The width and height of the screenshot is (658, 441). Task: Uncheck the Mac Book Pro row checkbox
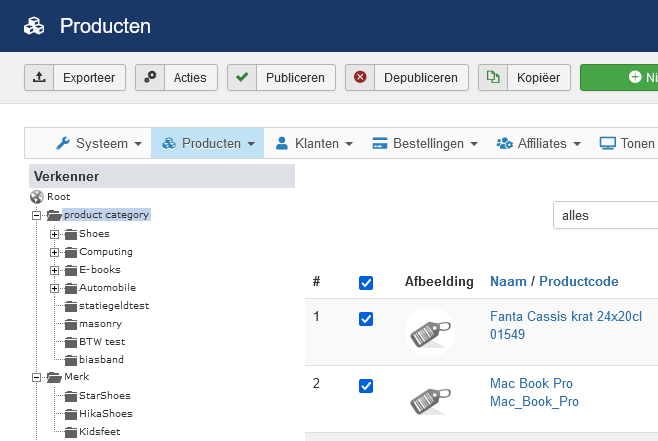point(366,386)
